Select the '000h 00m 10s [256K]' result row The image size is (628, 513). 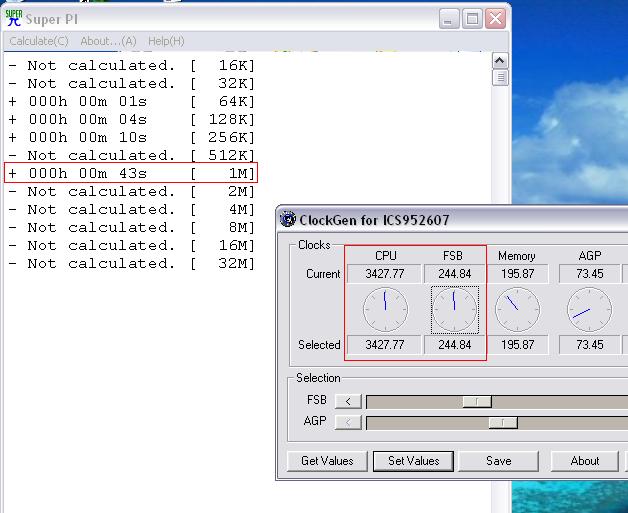[131, 137]
